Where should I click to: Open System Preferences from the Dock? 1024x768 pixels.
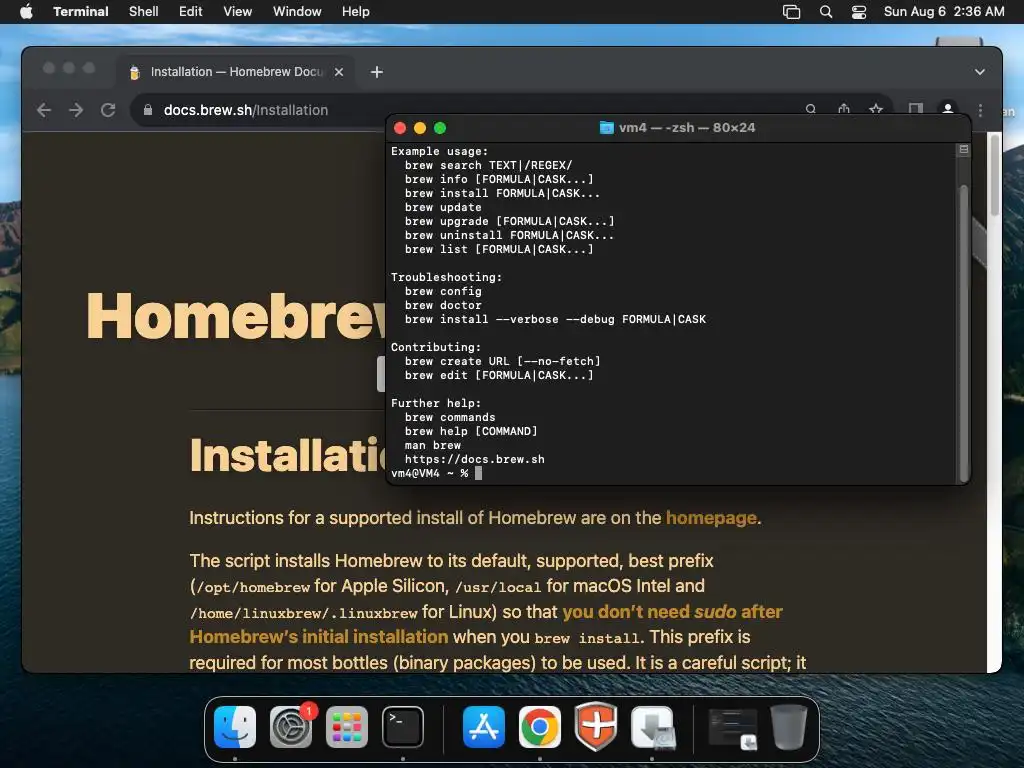click(x=291, y=727)
